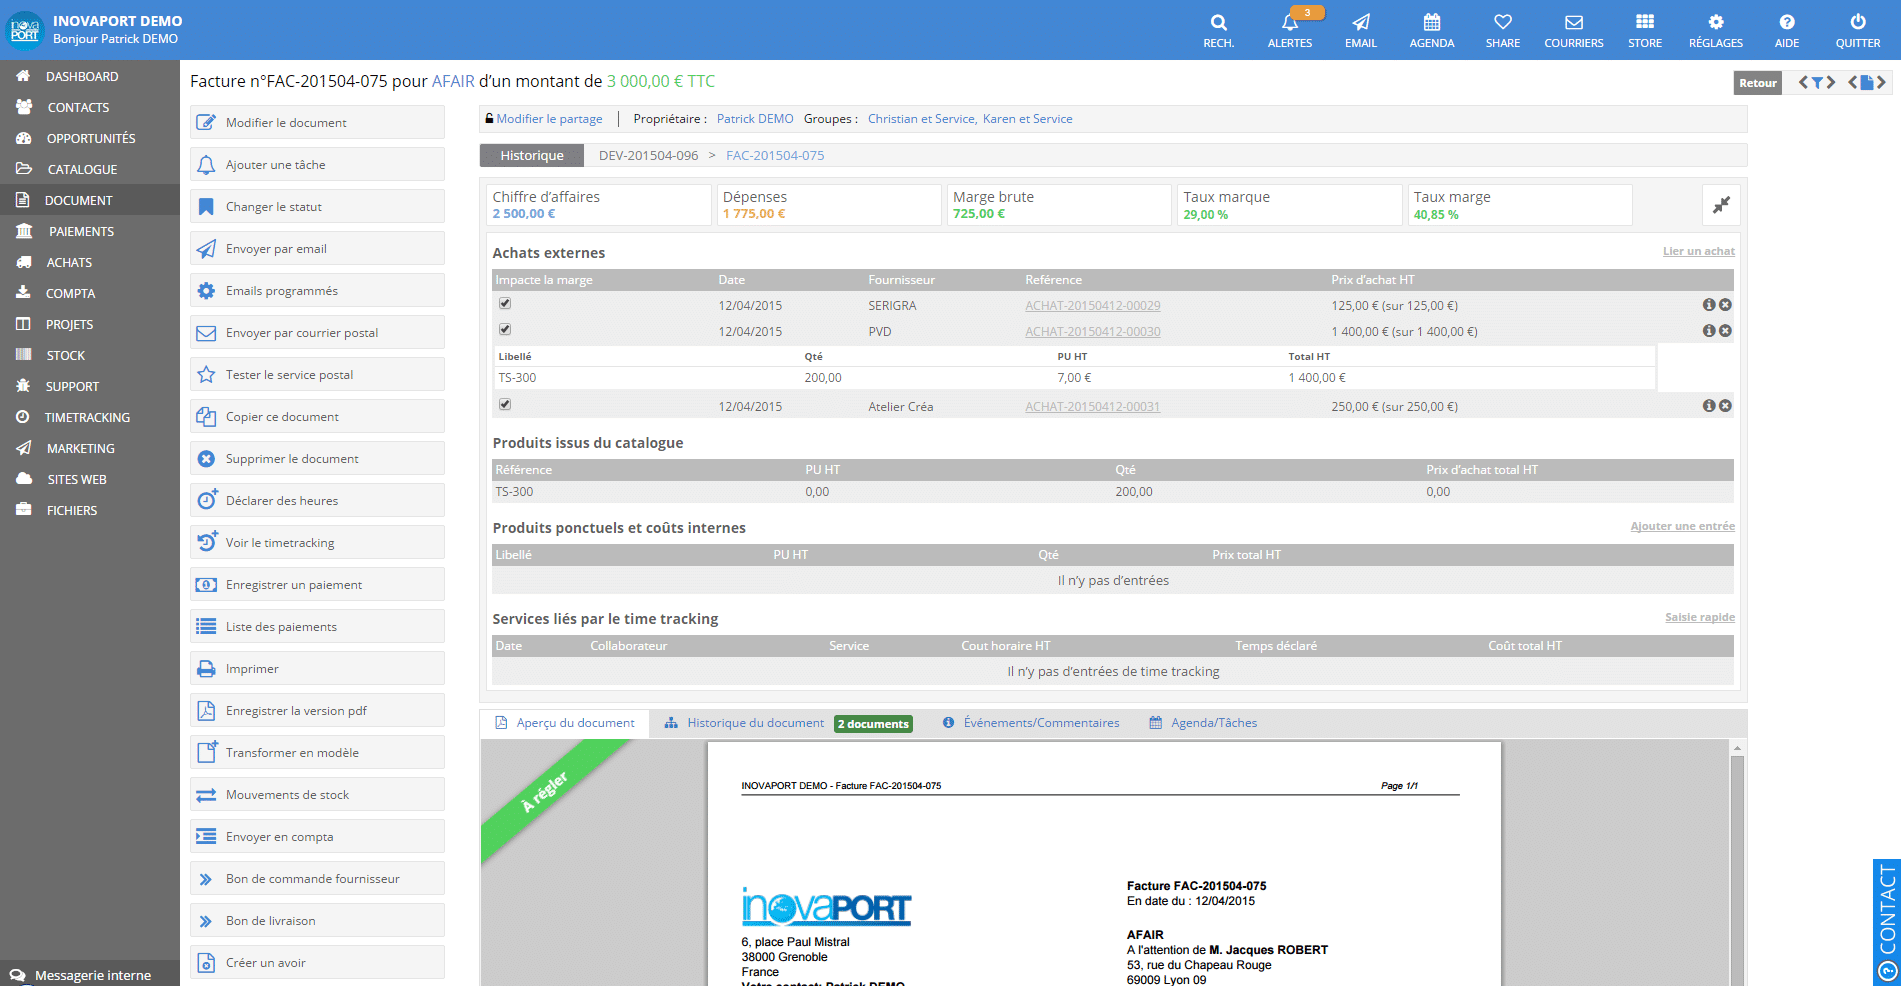Screen dimensions: 1901x986
Task: Click Ajouter une tâche button
Action: [x=317, y=164]
